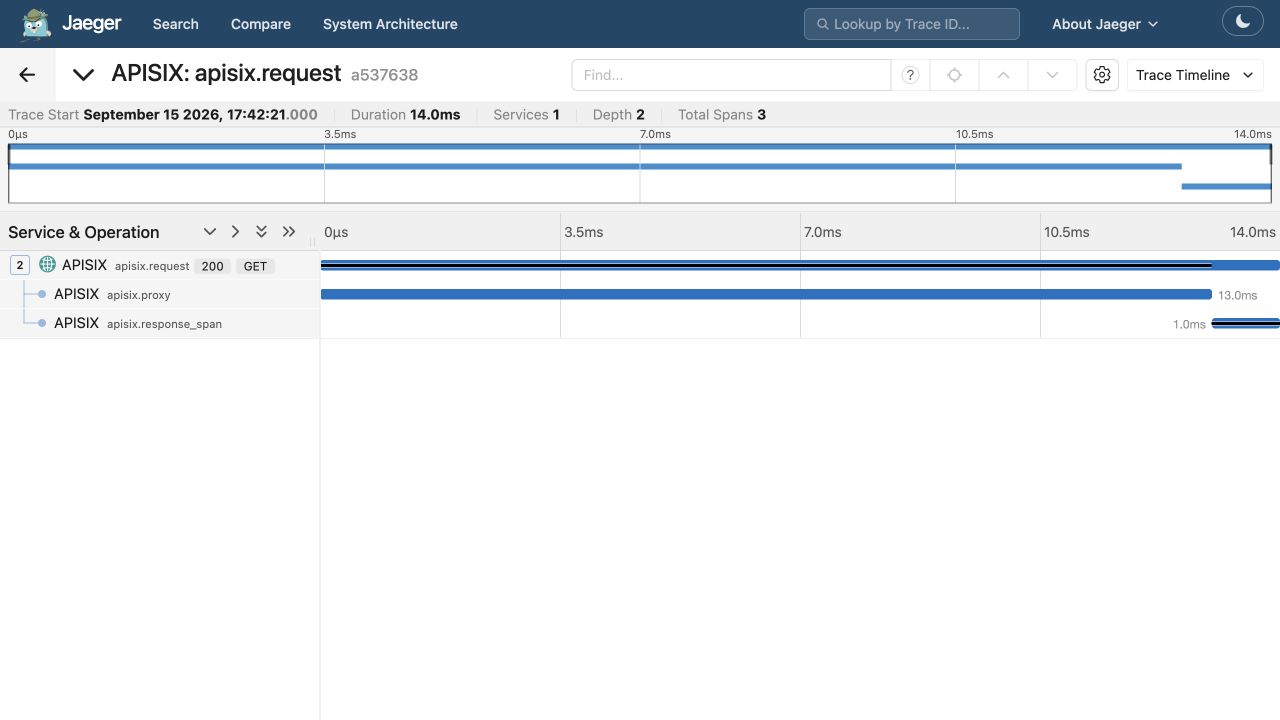
Task: Click the 13.0ms duration label
Action: tap(1238, 295)
